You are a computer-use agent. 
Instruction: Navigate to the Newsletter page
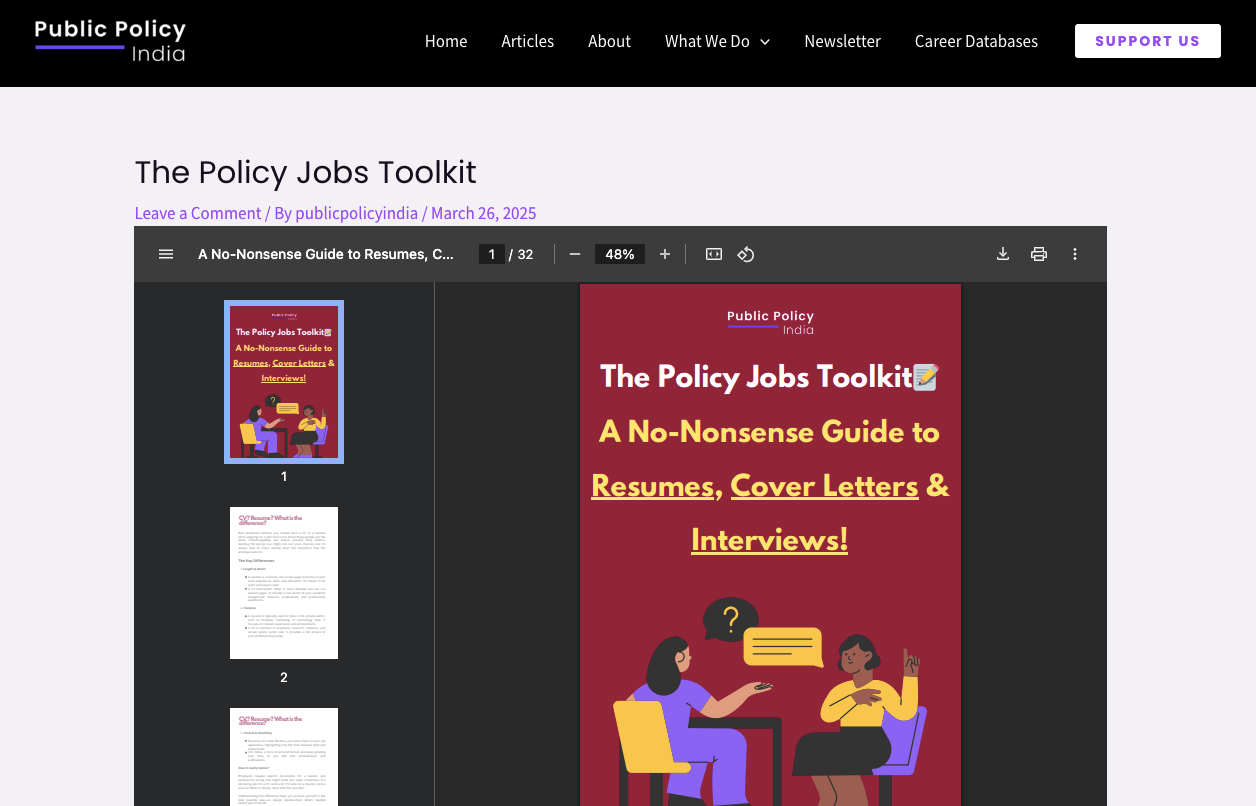click(842, 41)
